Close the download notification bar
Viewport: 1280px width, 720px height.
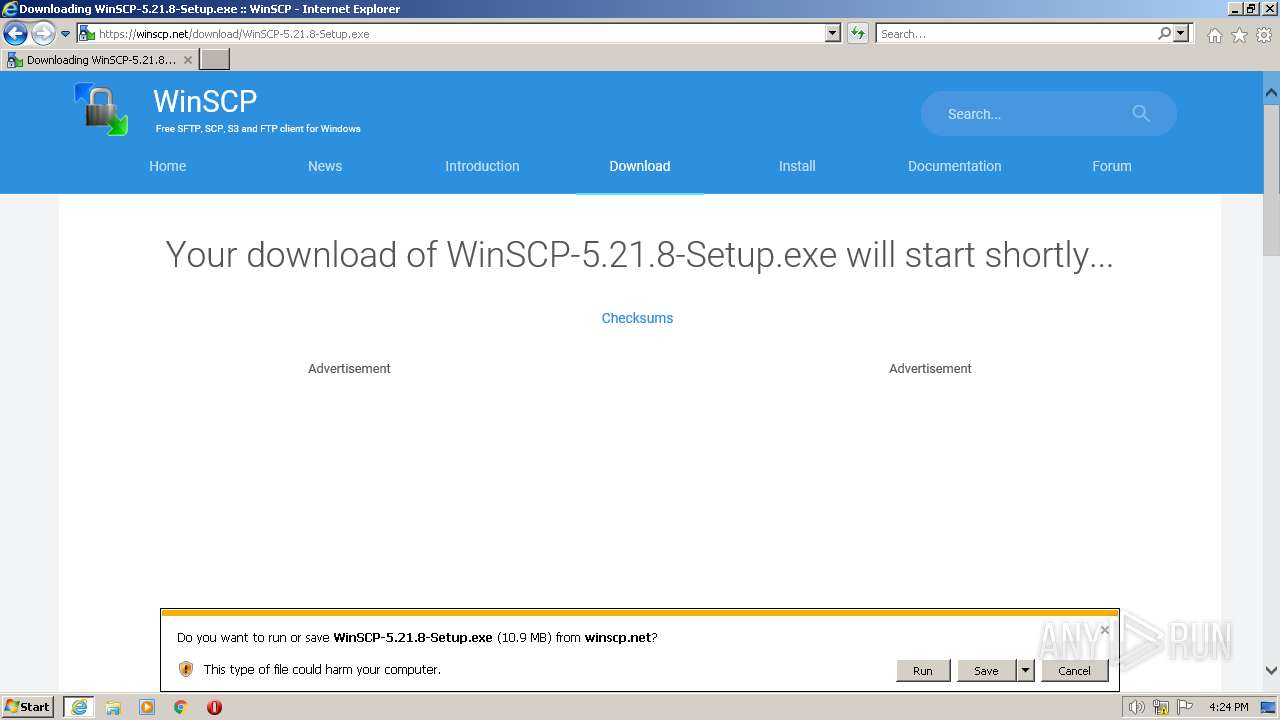coord(1104,630)
